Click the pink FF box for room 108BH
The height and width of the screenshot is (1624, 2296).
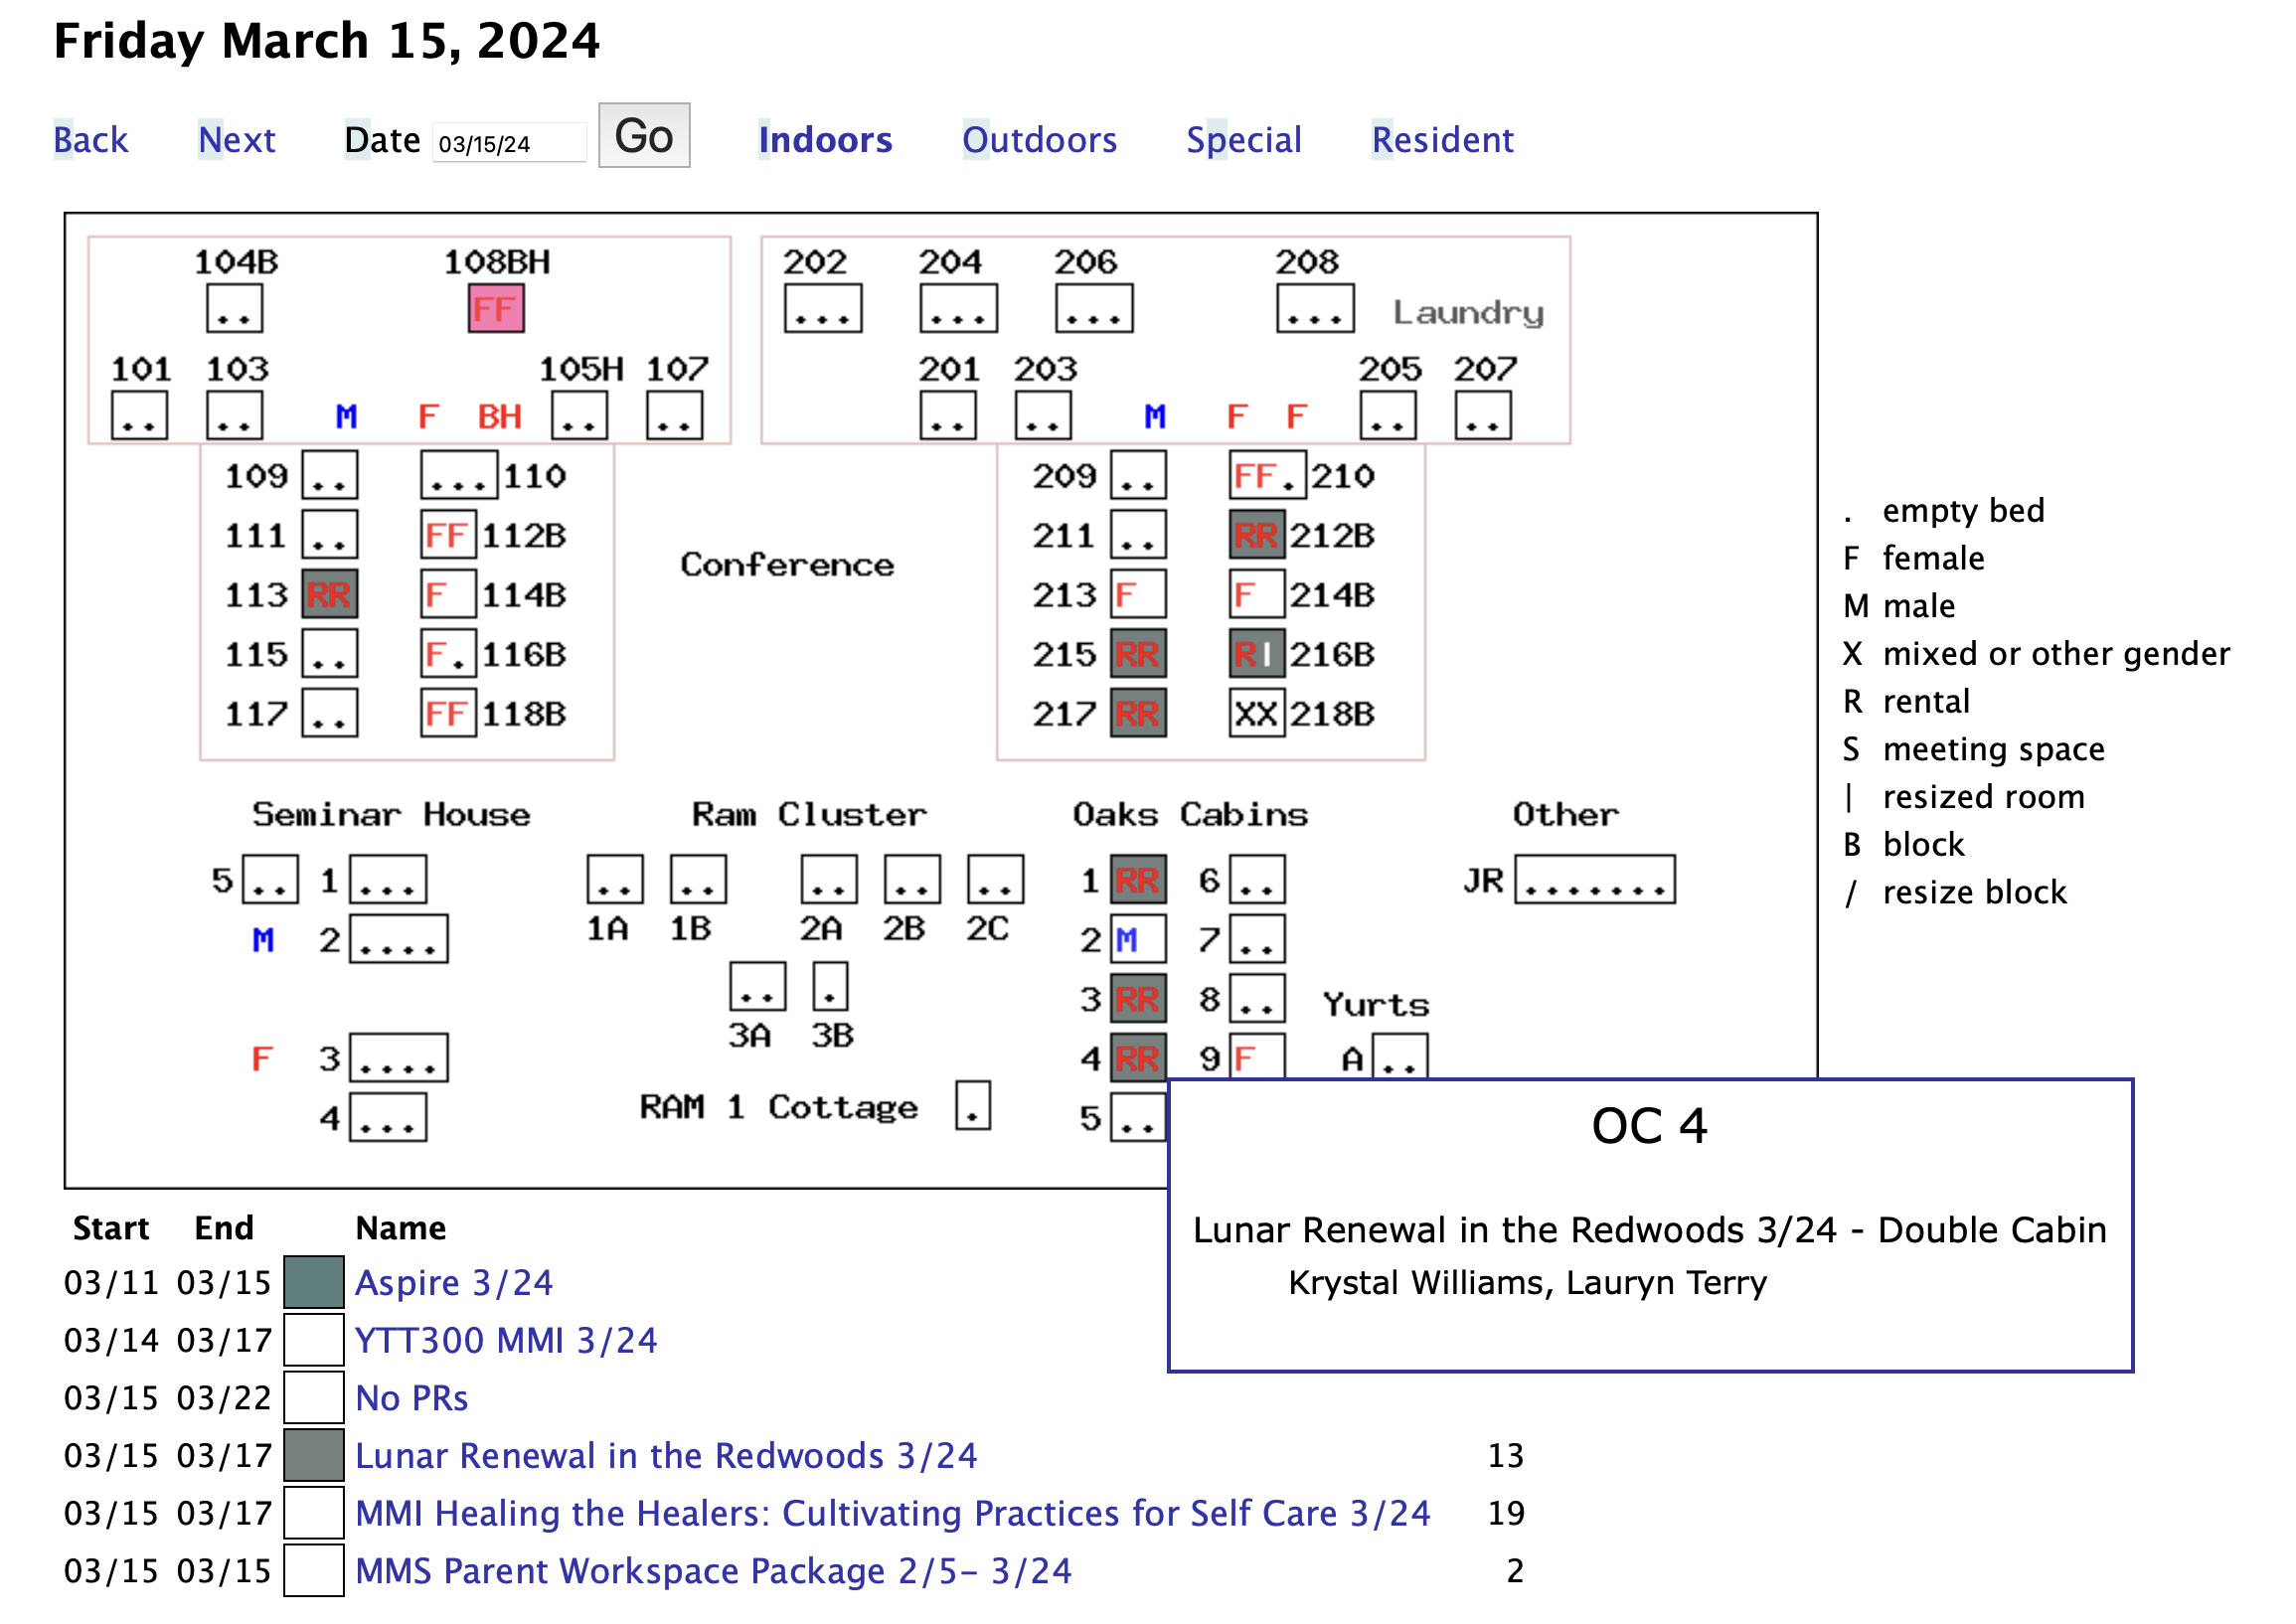click(496, 309)
